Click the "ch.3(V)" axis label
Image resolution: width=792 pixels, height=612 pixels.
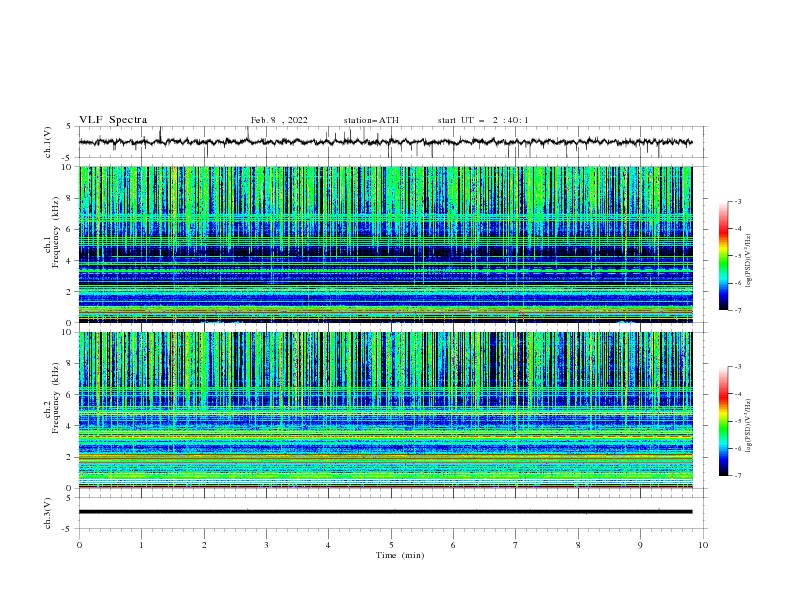48,513
